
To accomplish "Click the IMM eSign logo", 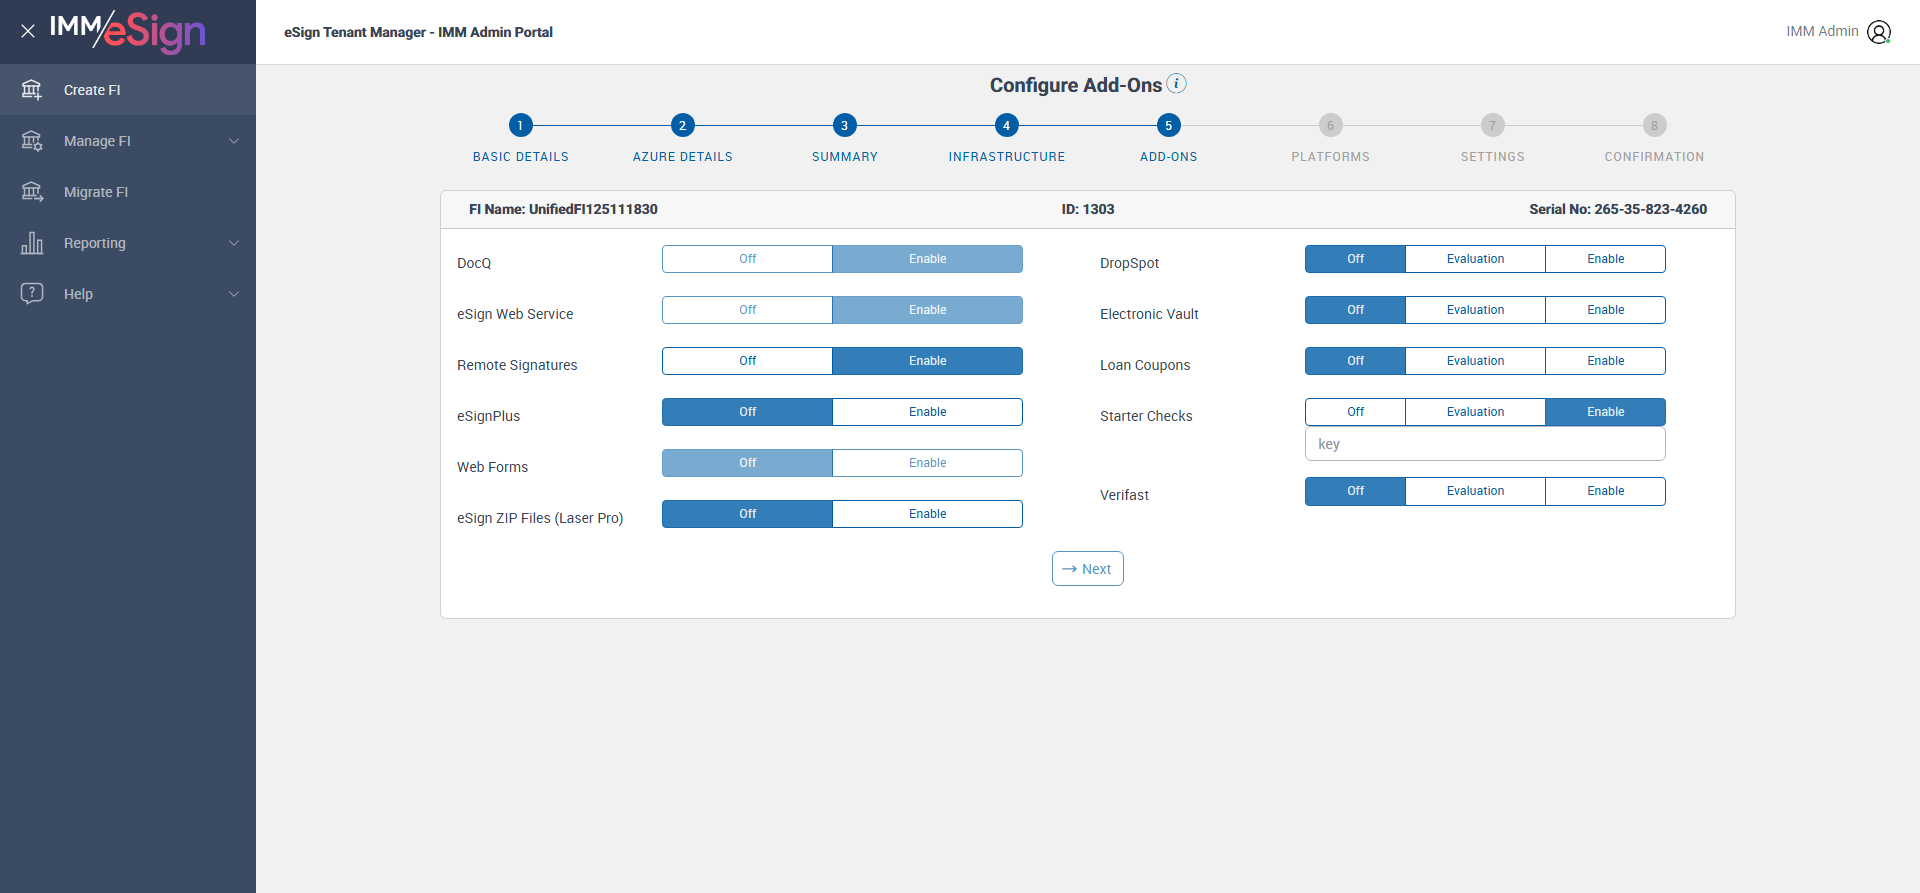I will click(x=127, y=31).
